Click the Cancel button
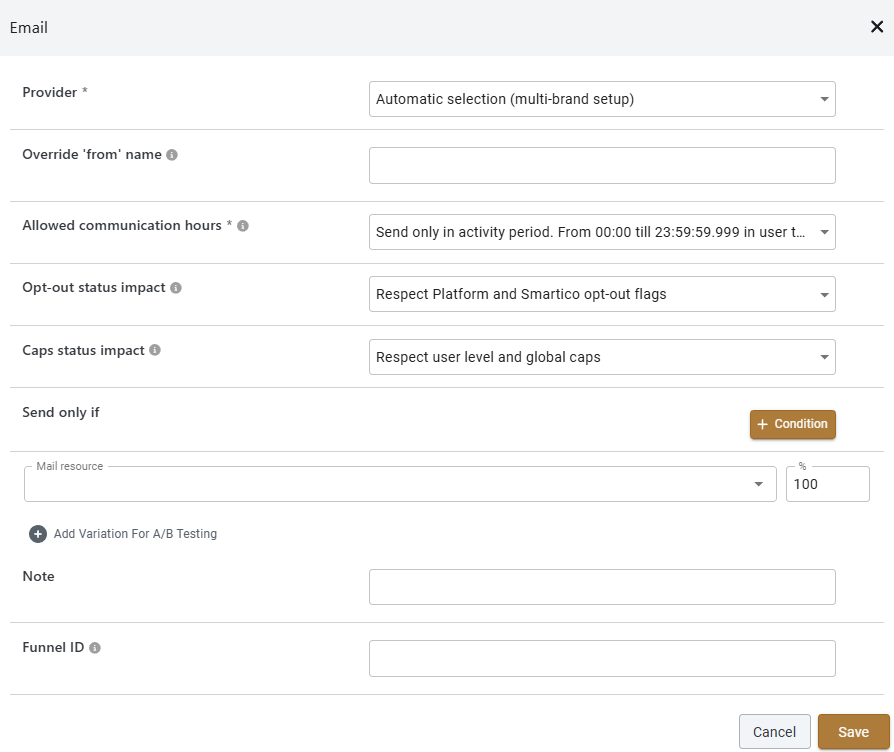The width and height of the screenshot is (894, 752). point(774,732)
